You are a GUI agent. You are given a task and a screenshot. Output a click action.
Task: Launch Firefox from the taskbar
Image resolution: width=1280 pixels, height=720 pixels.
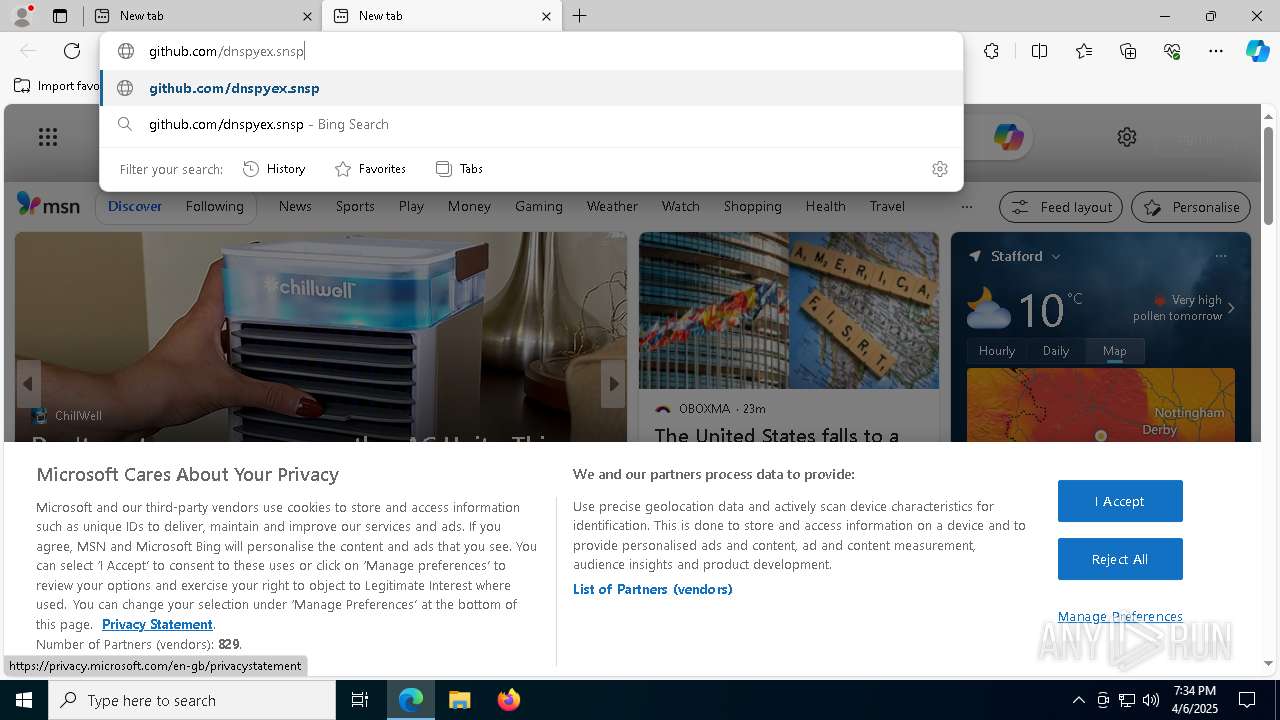tap(508, 700)
